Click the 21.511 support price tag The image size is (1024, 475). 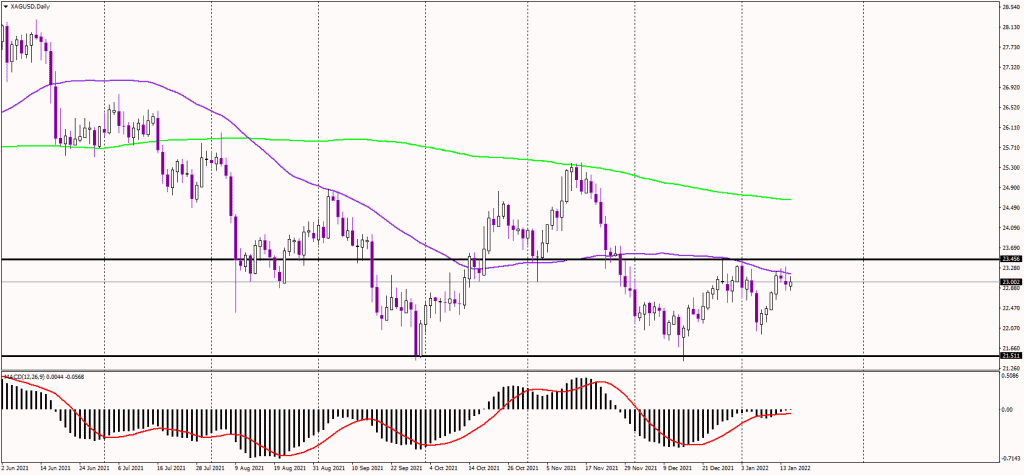(1010, 355)
